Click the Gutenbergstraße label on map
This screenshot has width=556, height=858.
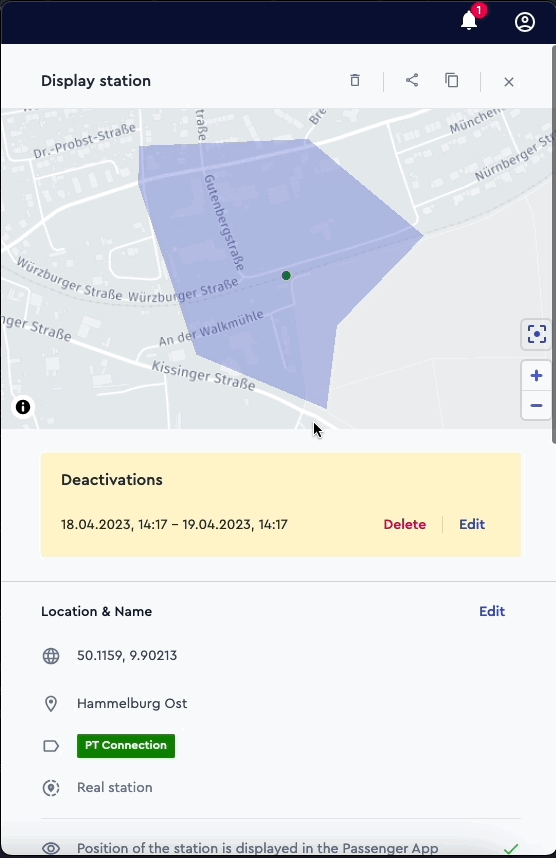(x=224, y=223)
